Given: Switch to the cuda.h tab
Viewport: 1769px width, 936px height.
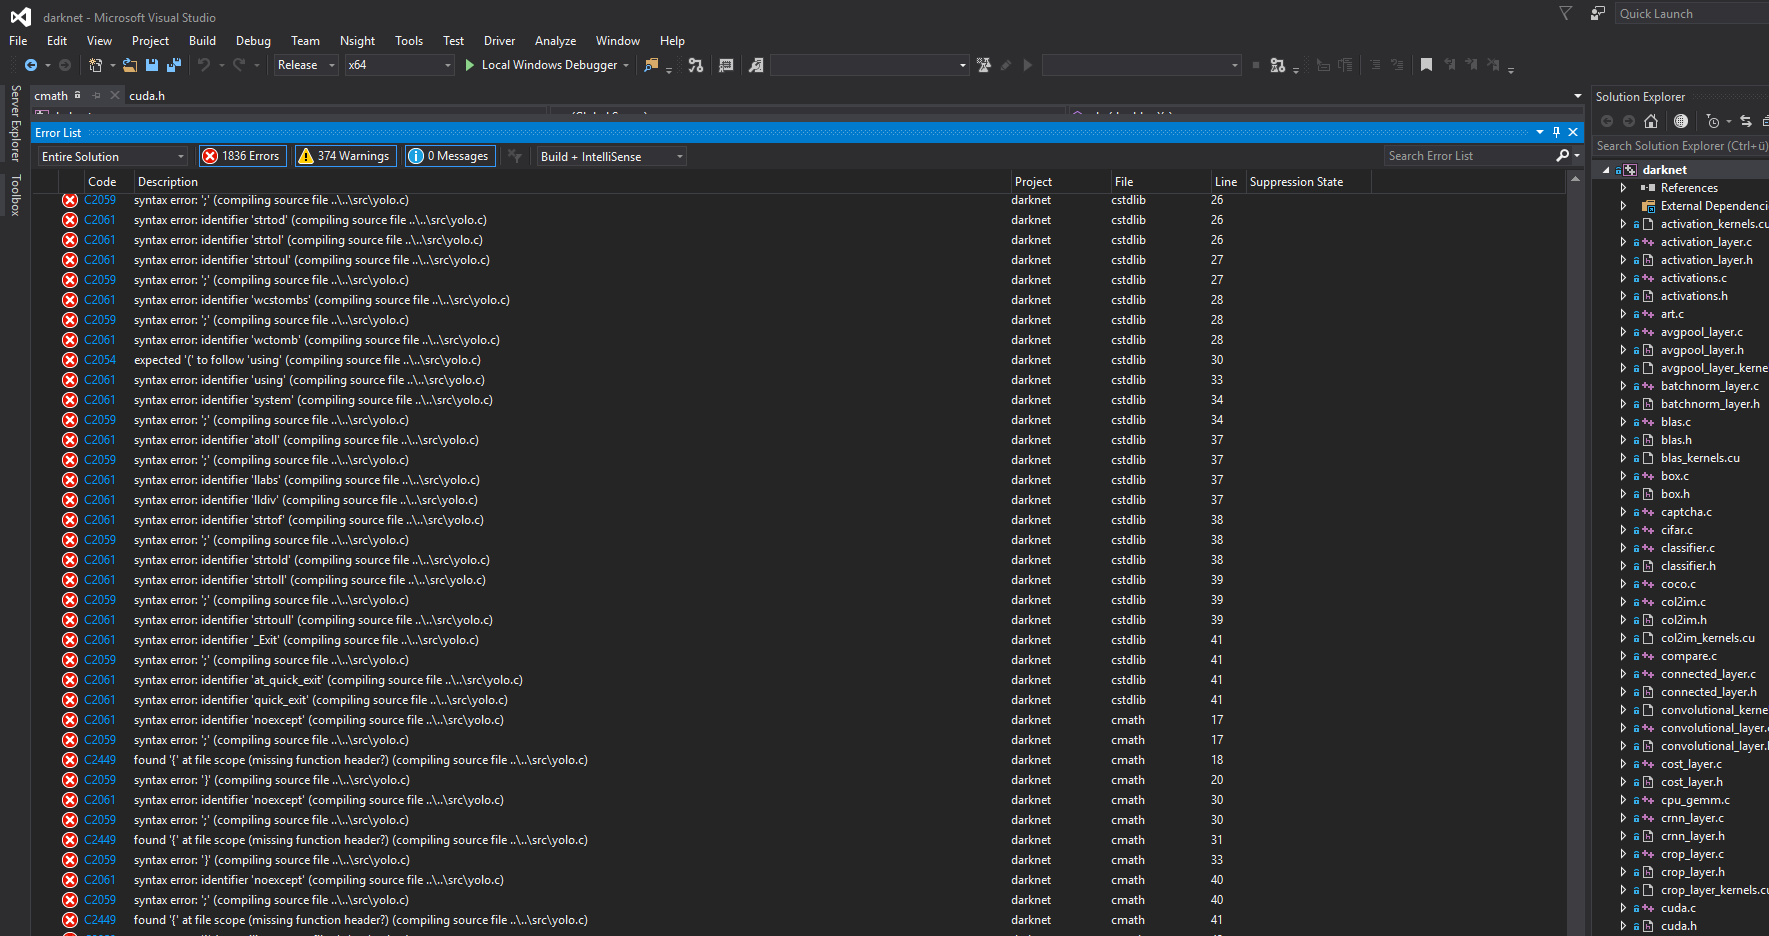Looking at the screenshot, I should tap(147, 96).
